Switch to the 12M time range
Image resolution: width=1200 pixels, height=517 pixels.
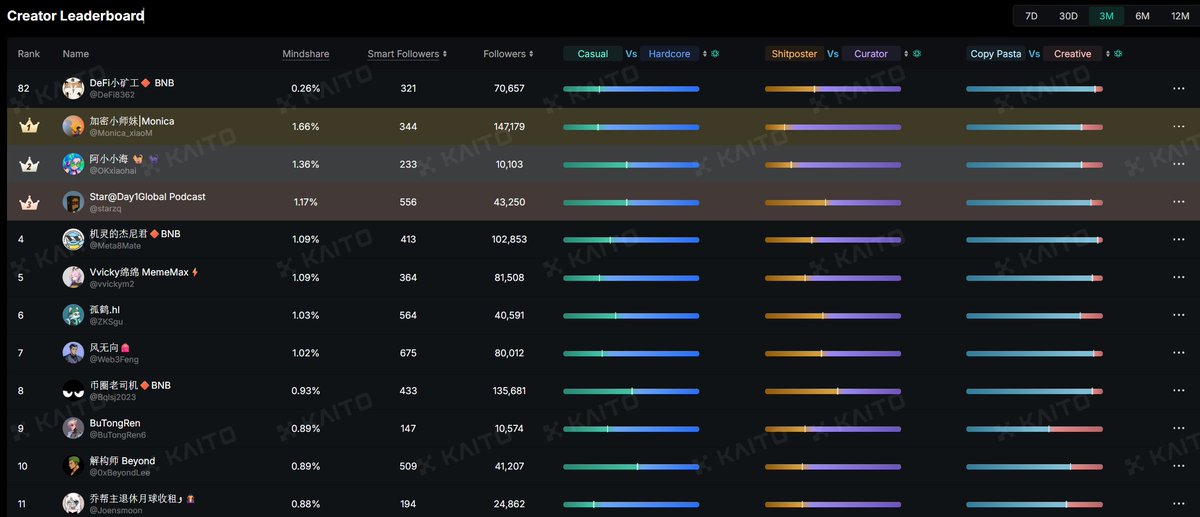(x=1180, y=16)
